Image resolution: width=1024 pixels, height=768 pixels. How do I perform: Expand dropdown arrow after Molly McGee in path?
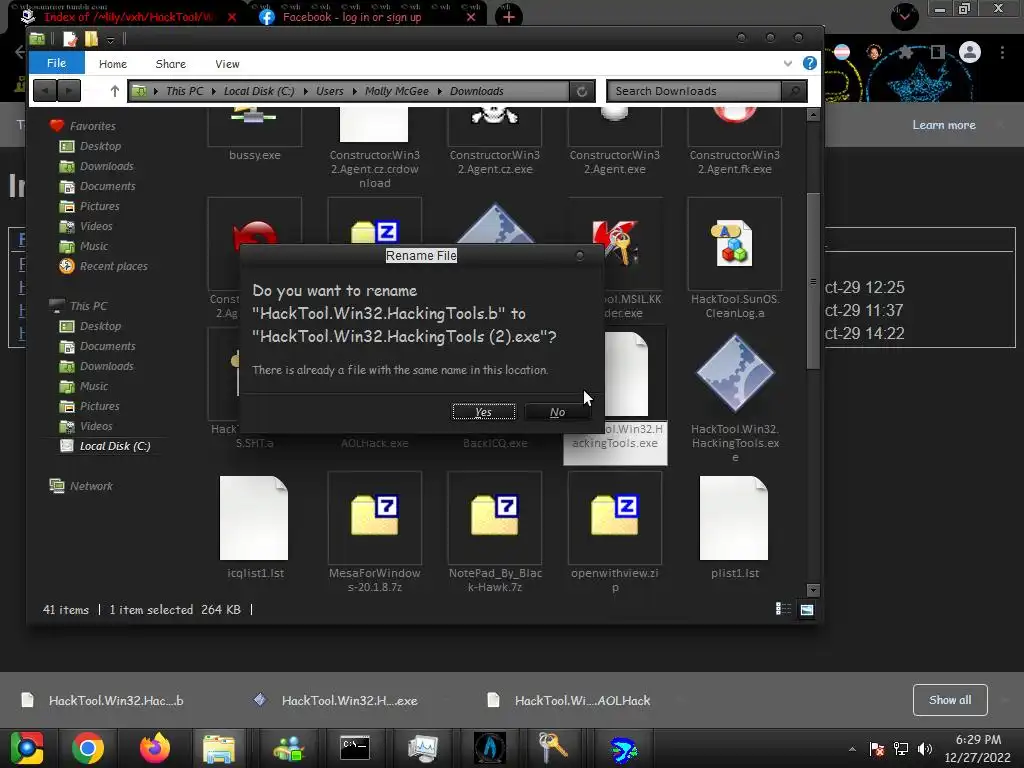click(440, 91)
